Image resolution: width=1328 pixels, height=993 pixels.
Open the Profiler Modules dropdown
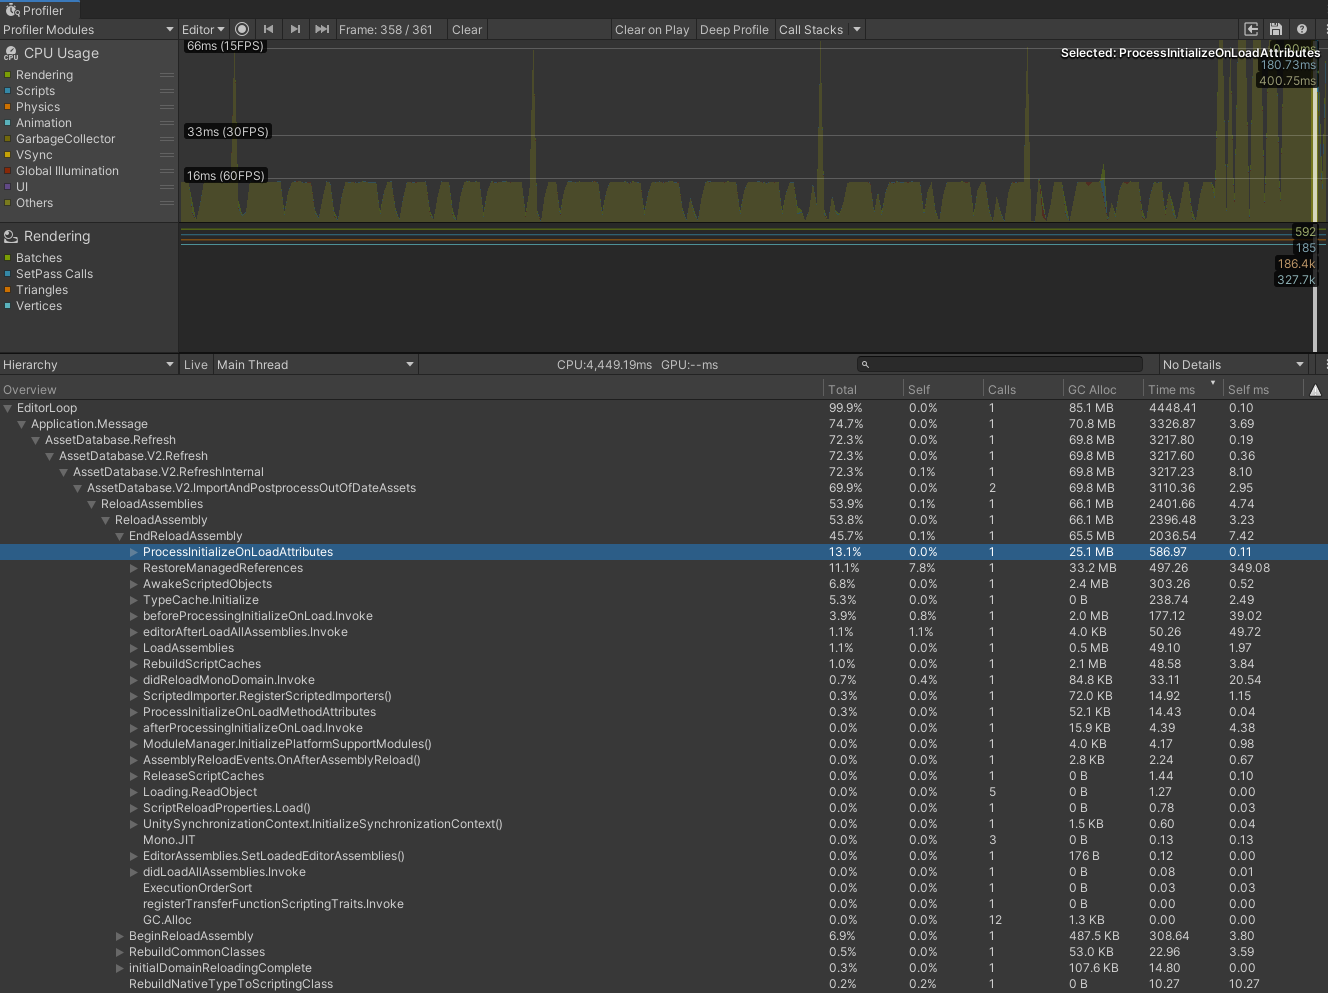pos(88,29)
